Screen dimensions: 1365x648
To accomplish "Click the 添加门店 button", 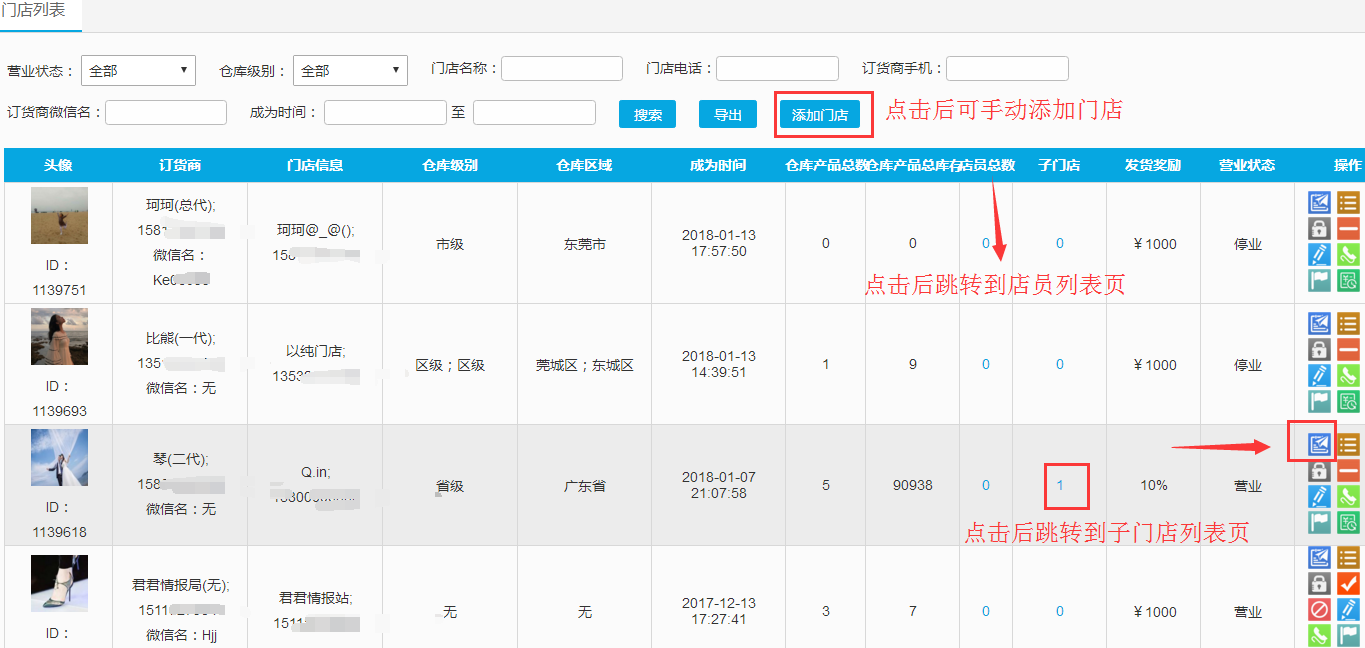I will coord(820,114).
